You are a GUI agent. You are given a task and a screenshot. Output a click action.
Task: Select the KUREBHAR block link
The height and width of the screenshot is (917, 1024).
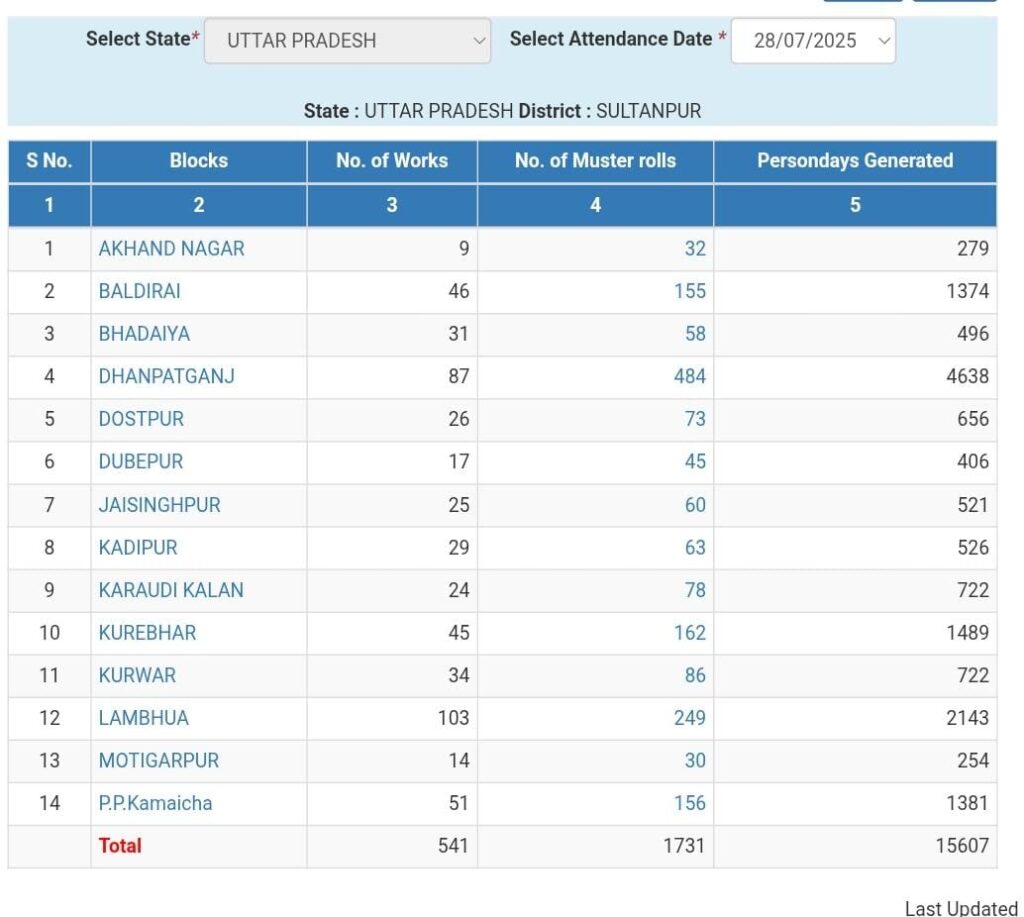pyautogui.click(x=147, y=633)
